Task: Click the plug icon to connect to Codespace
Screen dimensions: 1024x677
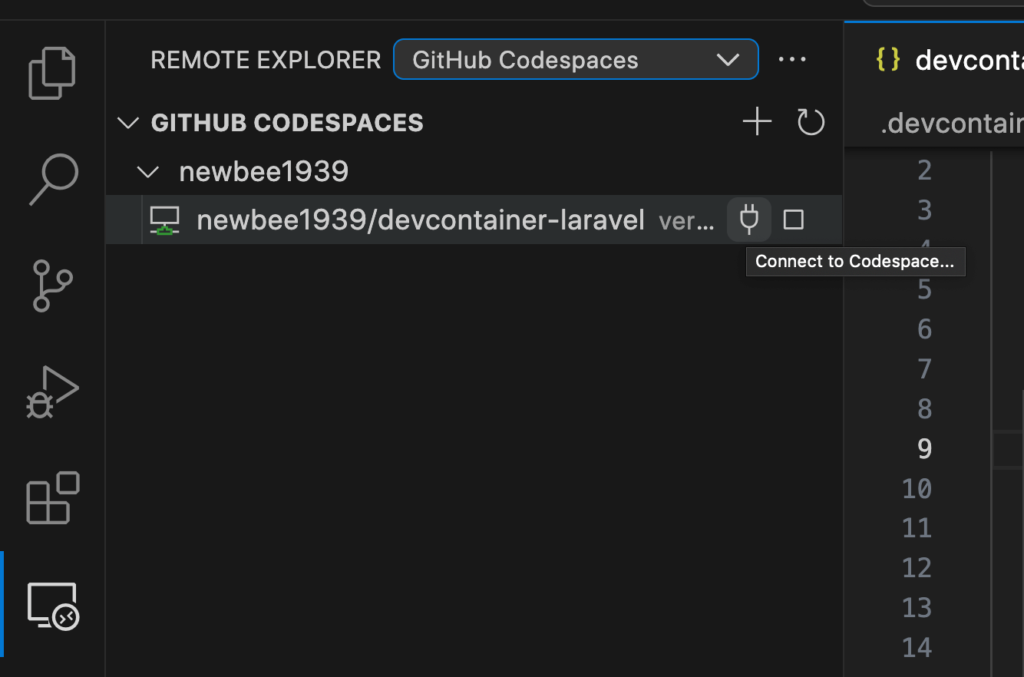Action: [x=748, y=219]
